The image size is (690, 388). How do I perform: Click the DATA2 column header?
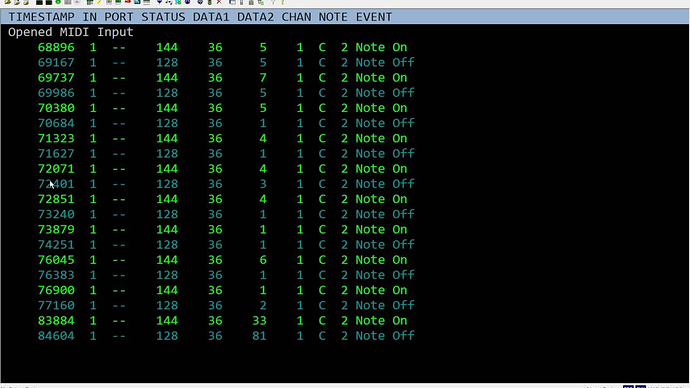pyautogui.click(x=255, y=17)
